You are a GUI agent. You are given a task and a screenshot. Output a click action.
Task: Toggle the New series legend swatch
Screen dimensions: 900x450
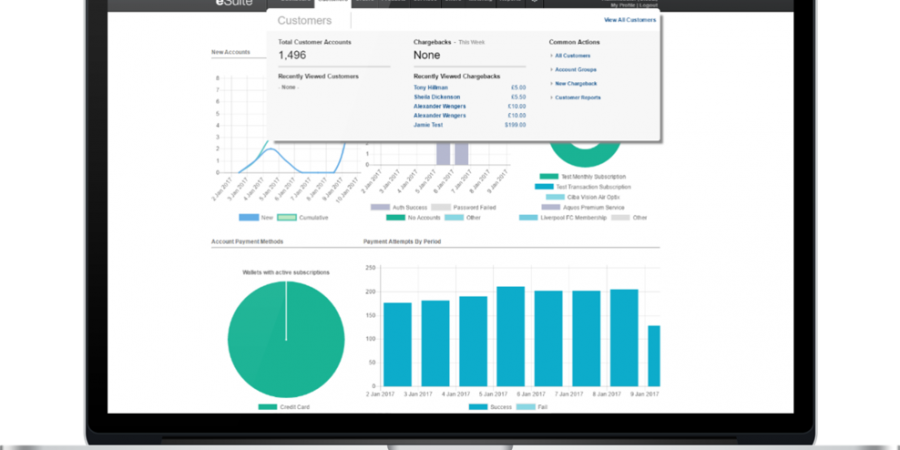click(248, 217)
